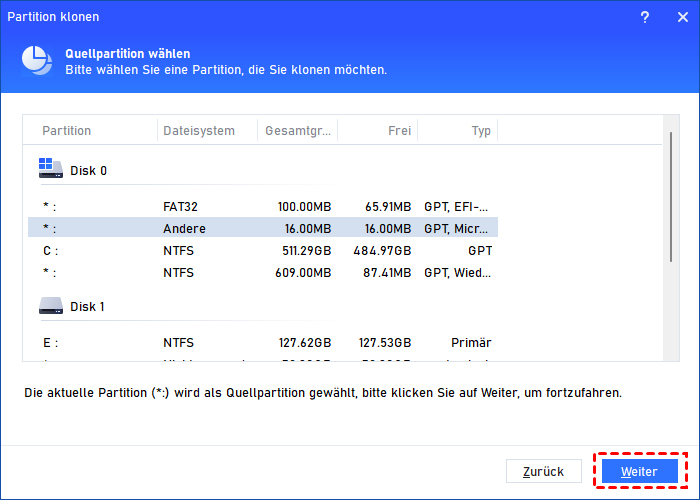700x500 pixels.
Task: Click the Gesamtgröße column header
Action: click(297, 131)
